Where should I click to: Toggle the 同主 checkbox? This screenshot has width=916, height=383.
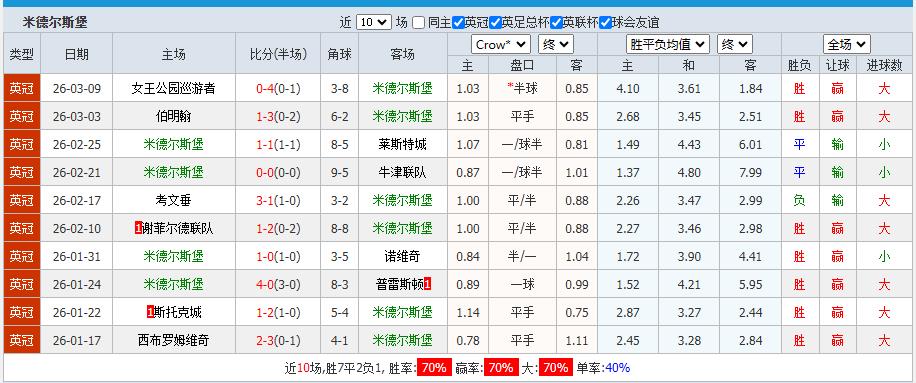pyautogui.click(x=418, y=23)
